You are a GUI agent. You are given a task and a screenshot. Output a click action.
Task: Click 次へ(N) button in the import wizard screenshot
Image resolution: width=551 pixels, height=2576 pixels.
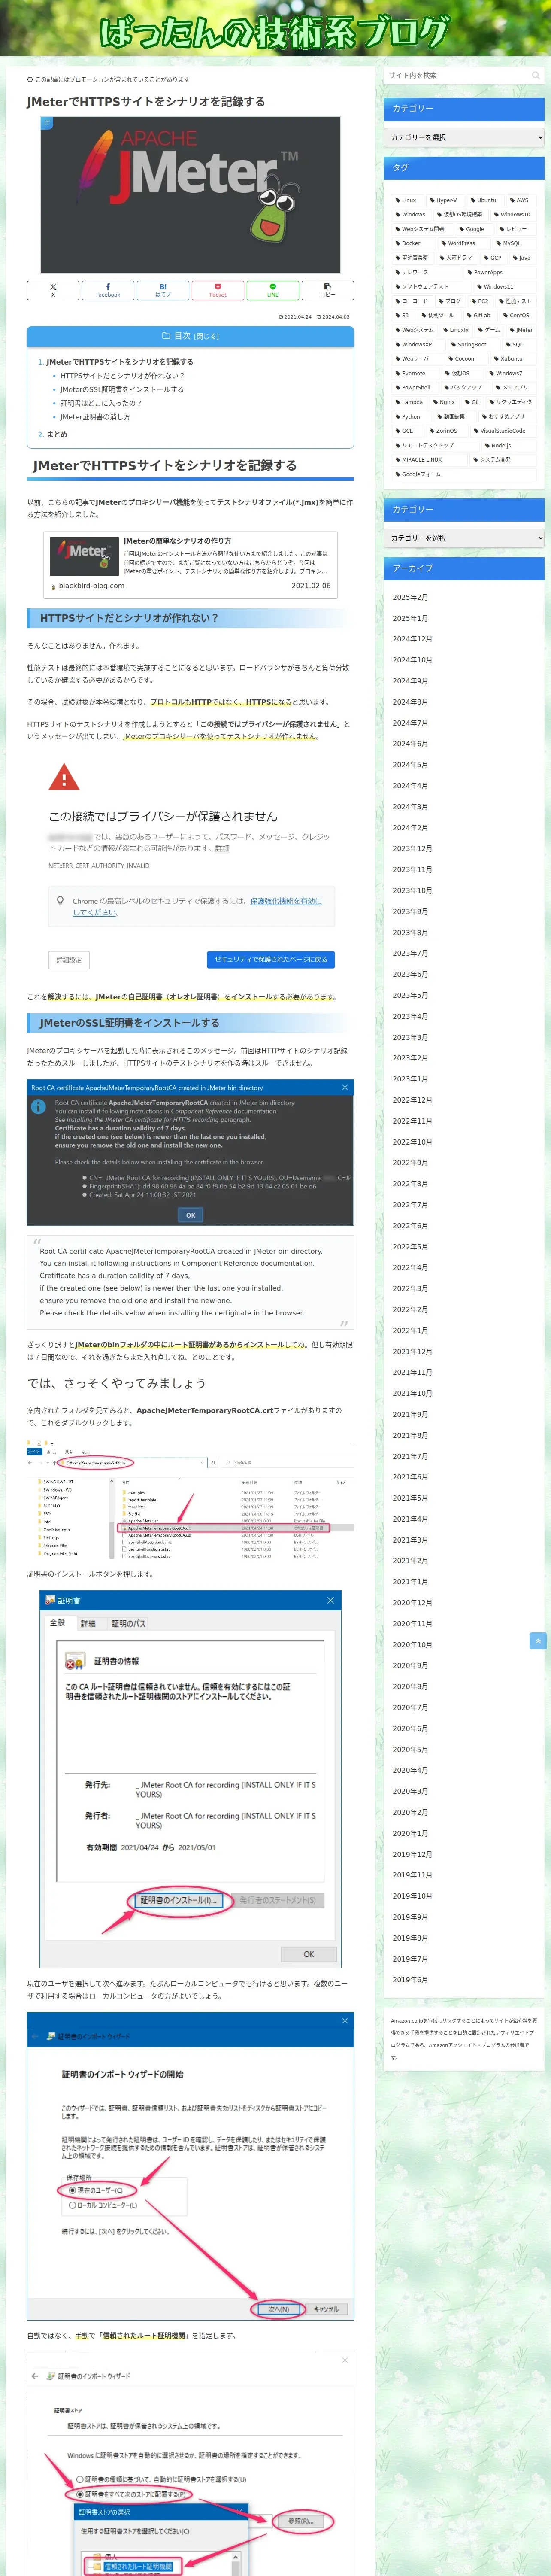click(x=278, y=2309)
